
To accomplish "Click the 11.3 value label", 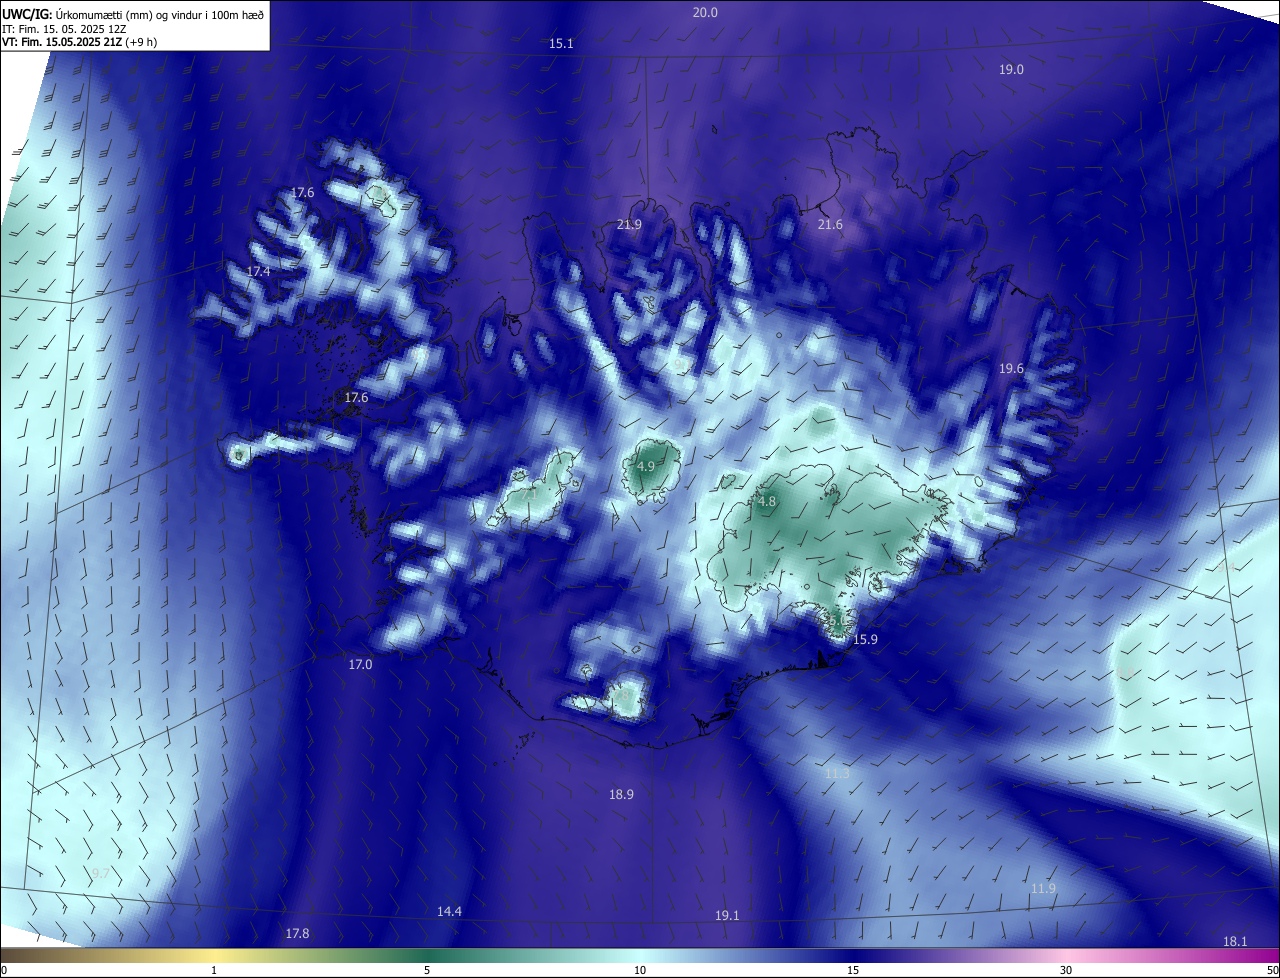I will 837,773.
